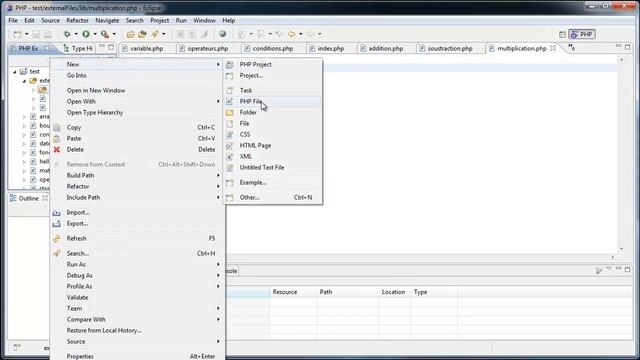The image size is (640, 360).
Task: Select Validate from context menu
Action: tap(137, 297)
